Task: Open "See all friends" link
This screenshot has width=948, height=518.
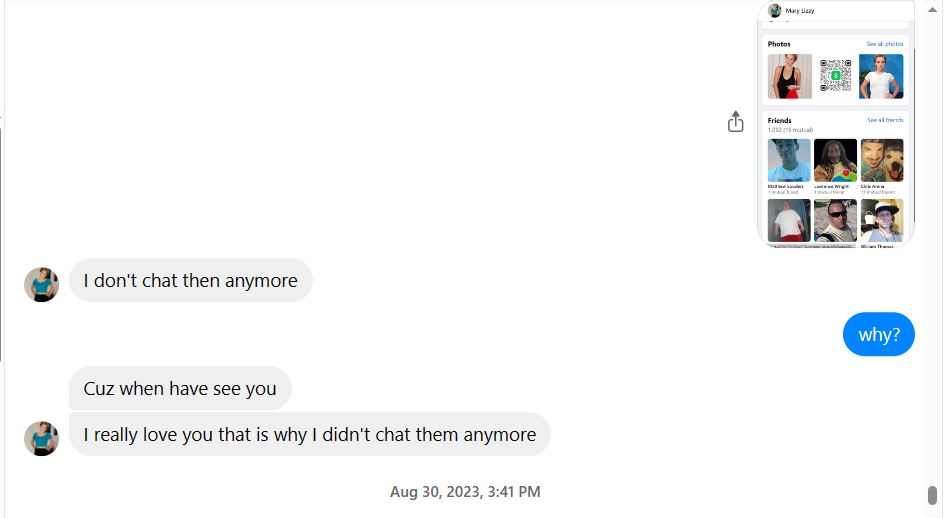Action: point(885,120)
